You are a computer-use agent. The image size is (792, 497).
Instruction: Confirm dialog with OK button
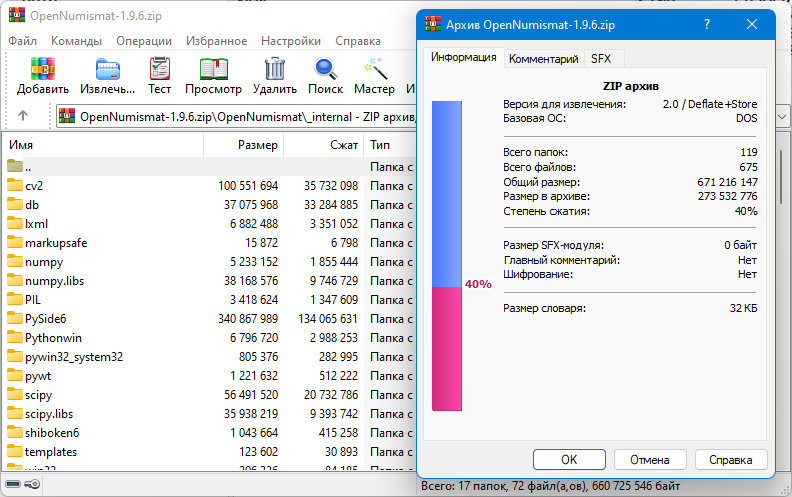click(569, 460)
